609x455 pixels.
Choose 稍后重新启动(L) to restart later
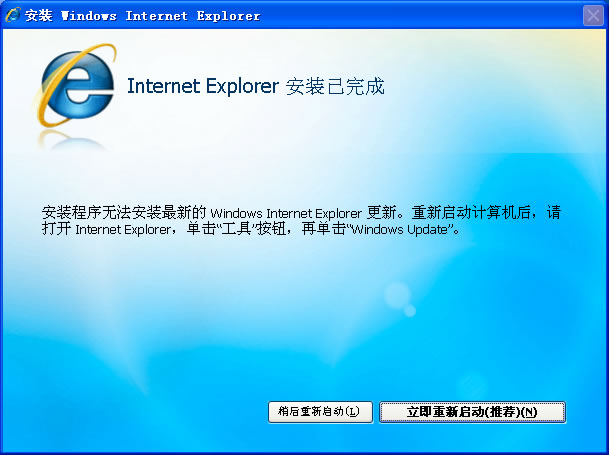coord(320,412)
